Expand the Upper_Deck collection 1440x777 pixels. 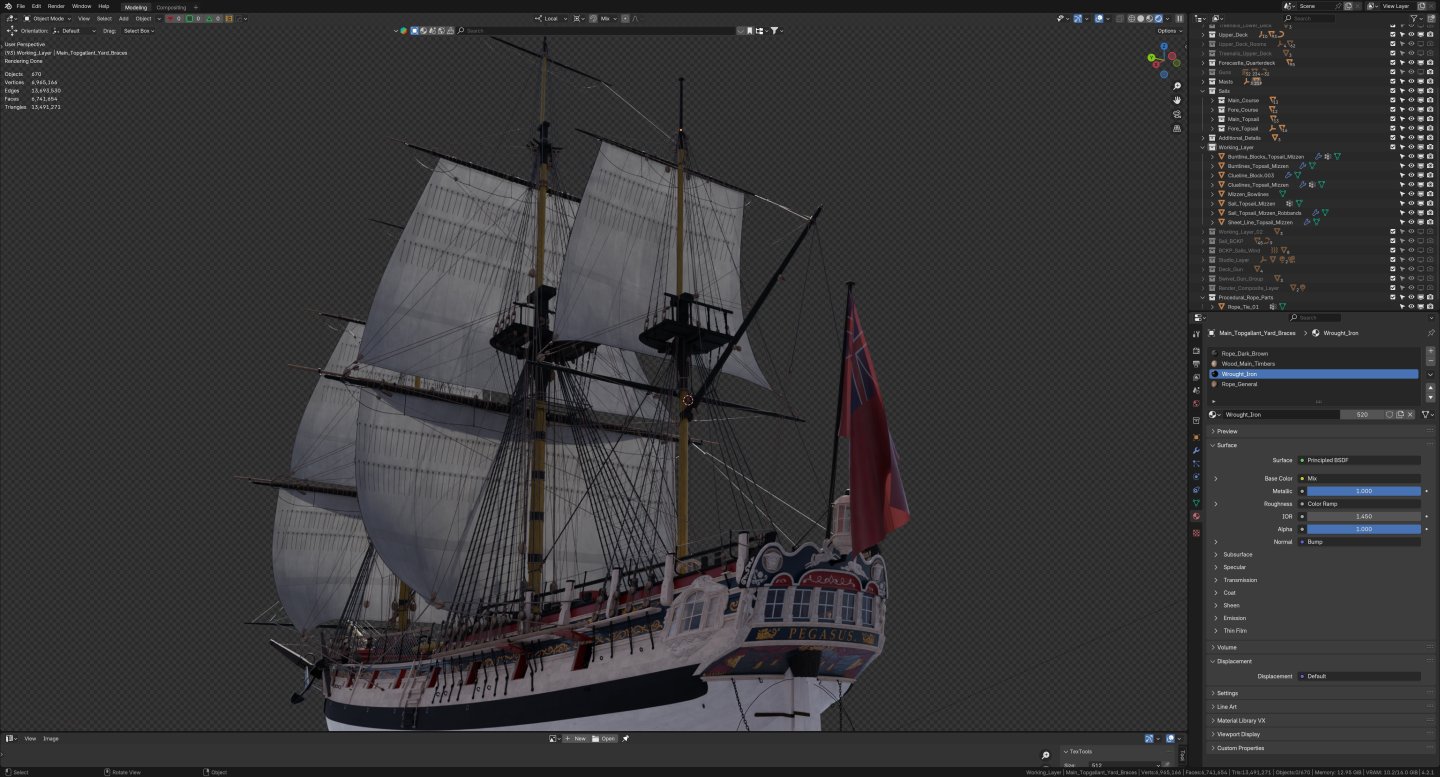point(1203,35)
